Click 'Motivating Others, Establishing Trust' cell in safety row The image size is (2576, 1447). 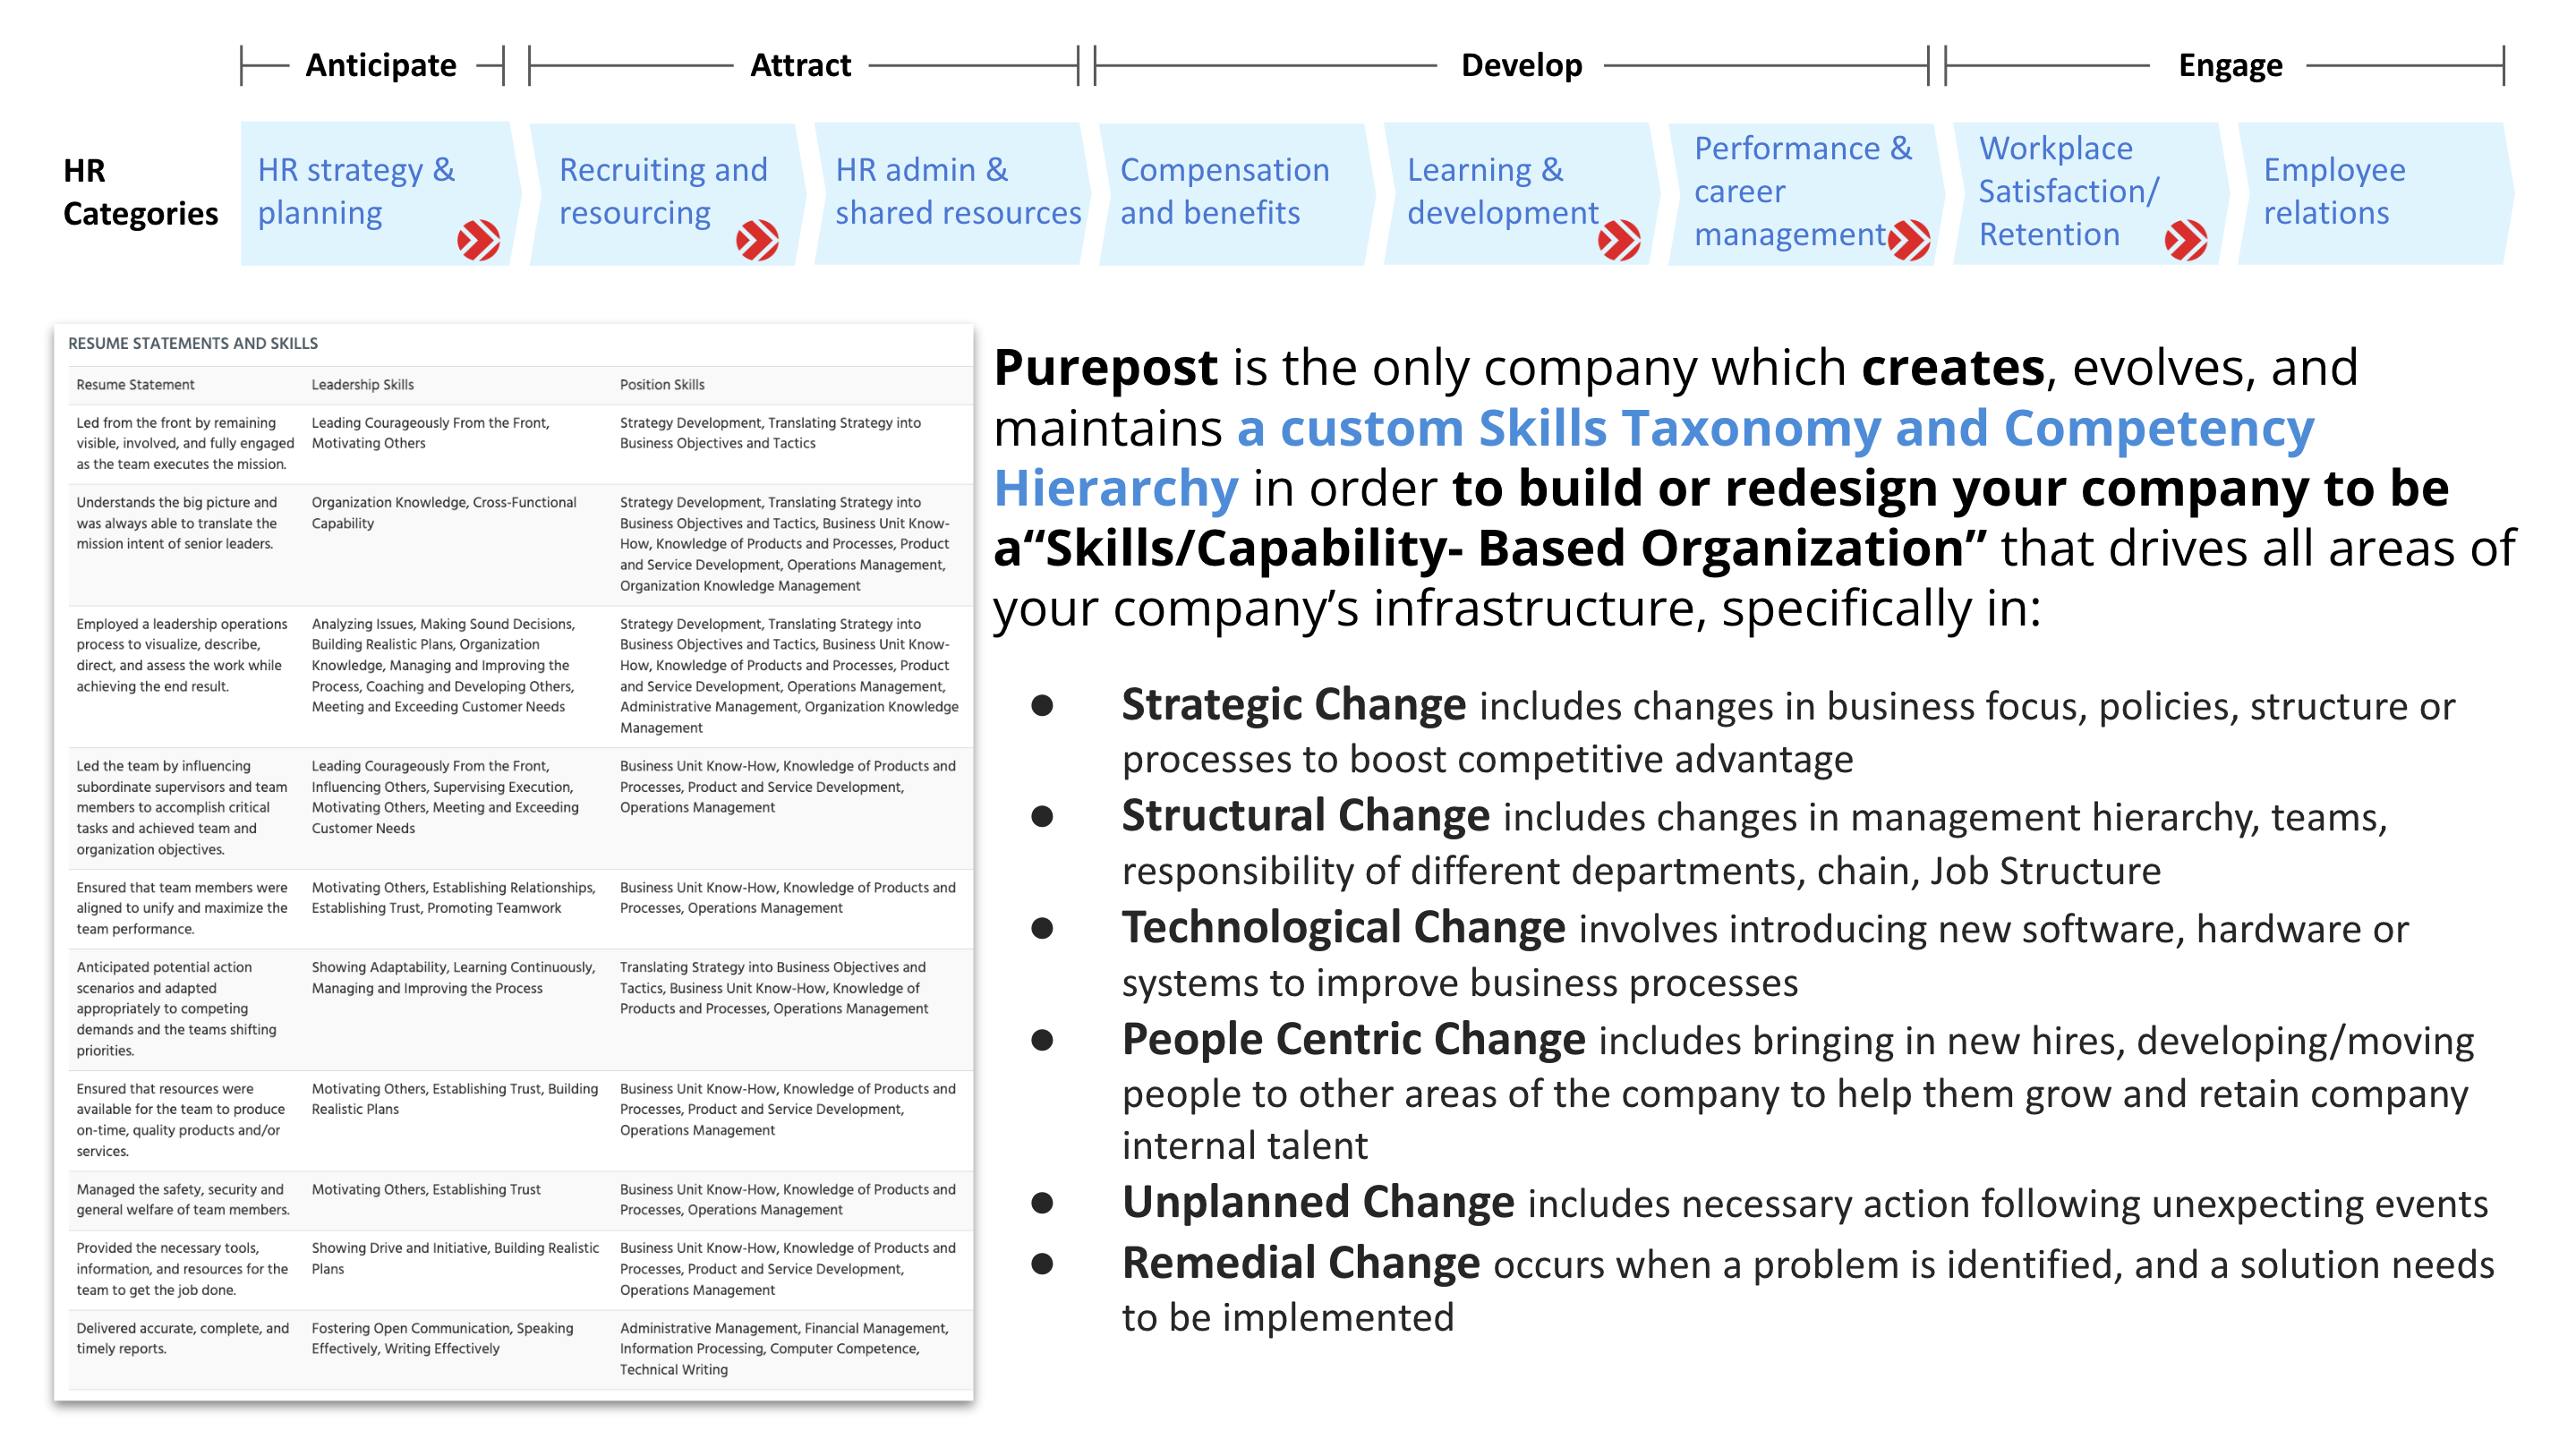[x=426, y=1189]
